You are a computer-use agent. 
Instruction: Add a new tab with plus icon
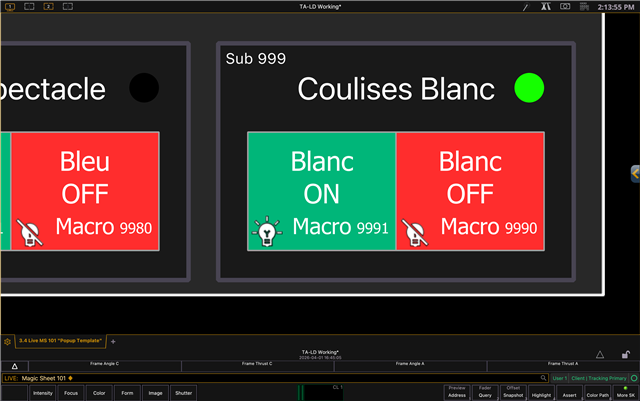[113, 342]
